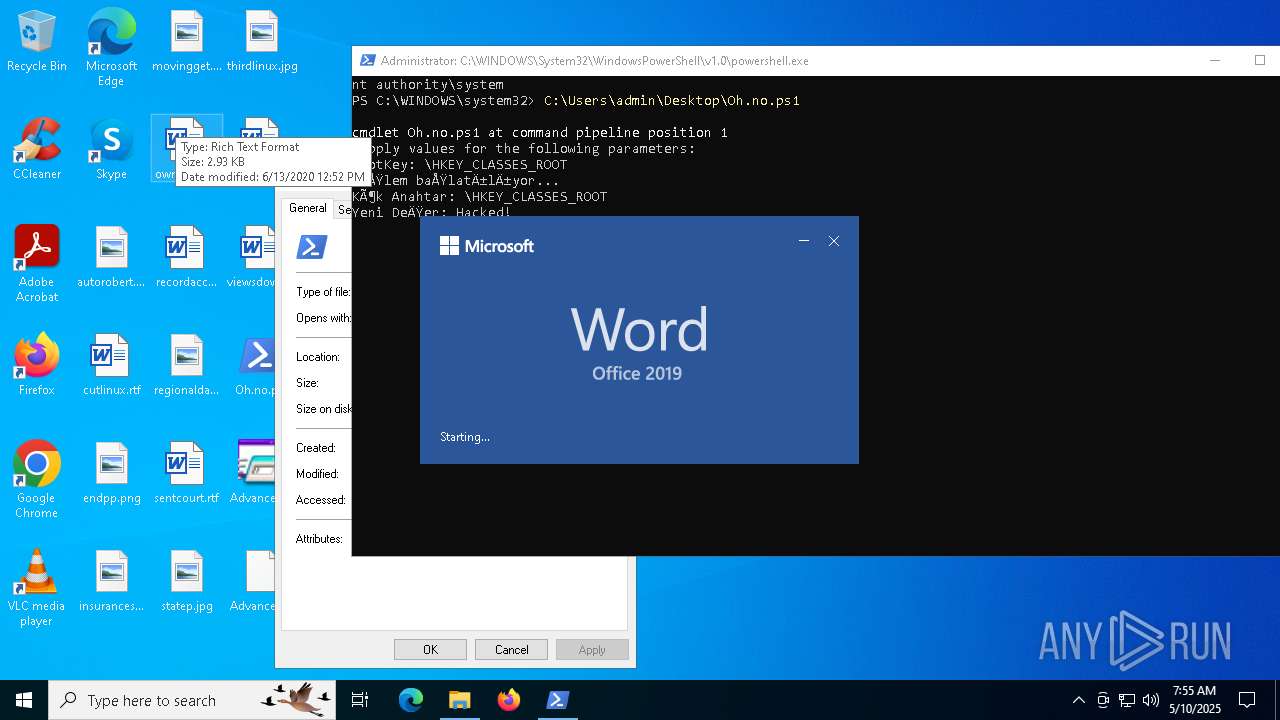
Task: Maximize the PowerShell window
Action: [x=1260, y=60]
